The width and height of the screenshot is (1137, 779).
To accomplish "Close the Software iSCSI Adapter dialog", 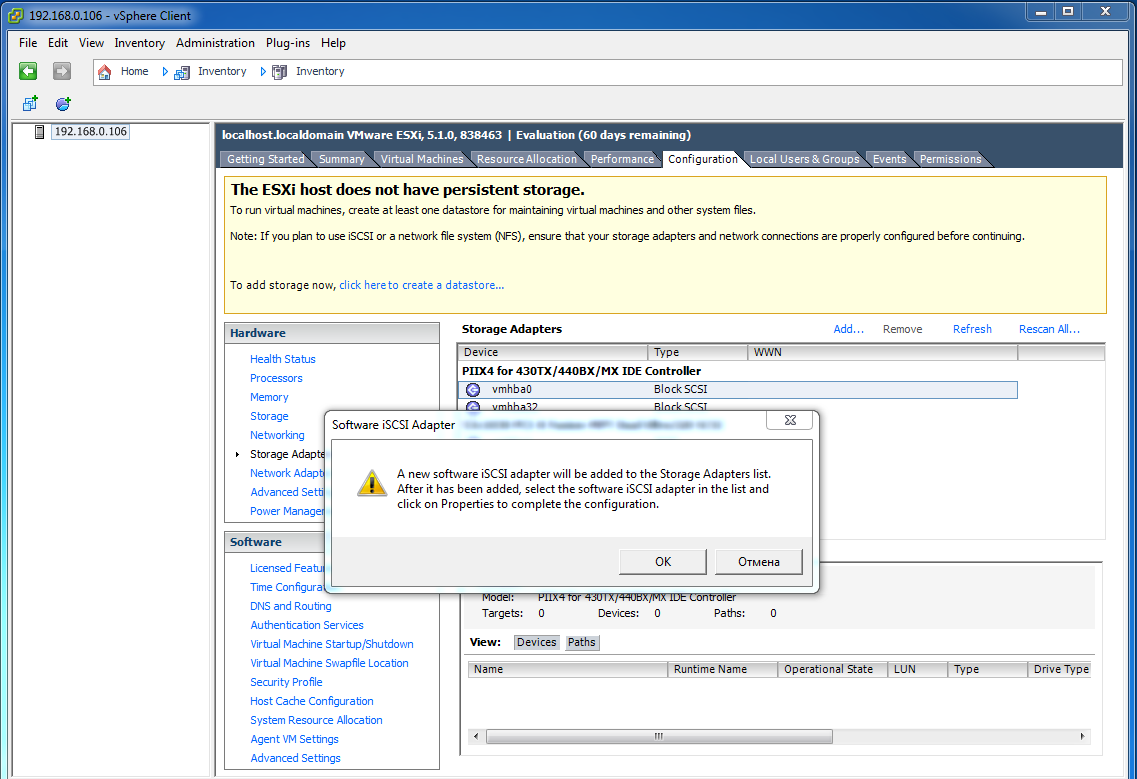I will pos(790,421).
